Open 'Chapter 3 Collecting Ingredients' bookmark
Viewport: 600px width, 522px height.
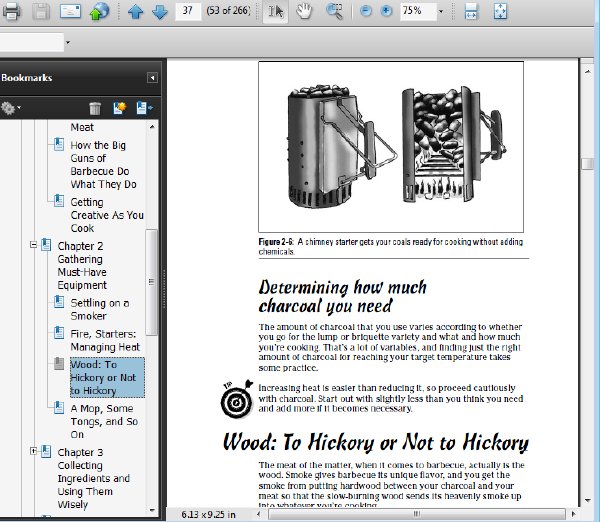[94, 478]
